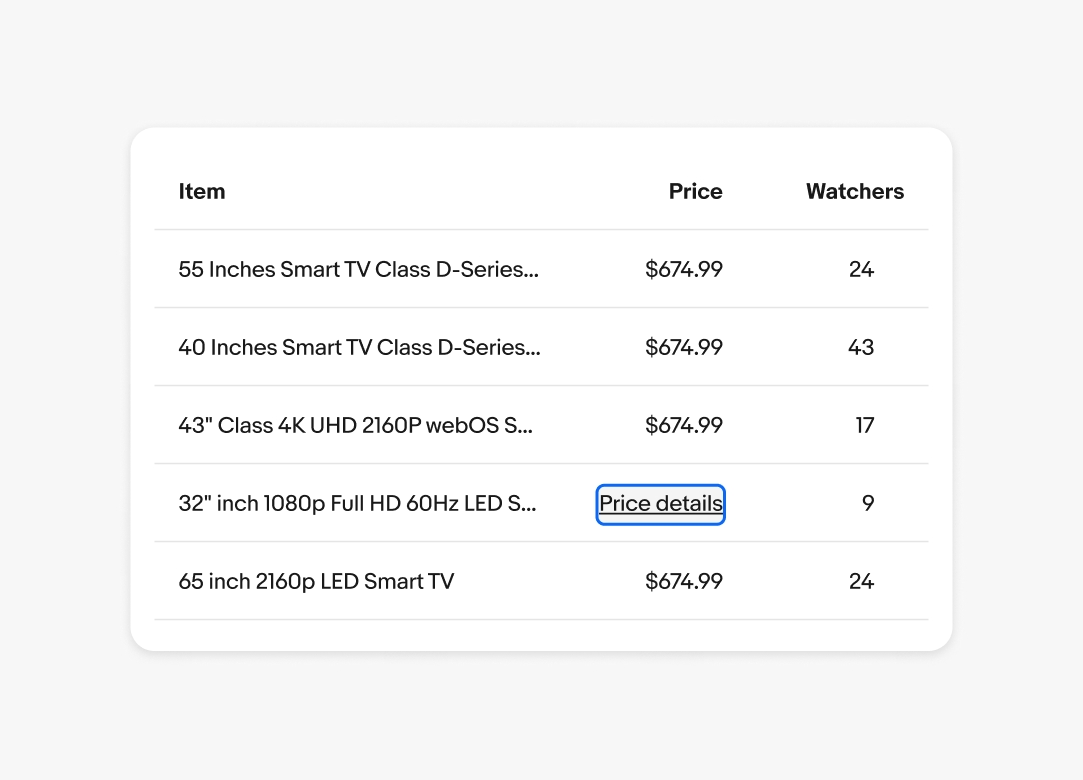Click the 43 watchers value

click(x=863, y=347)
